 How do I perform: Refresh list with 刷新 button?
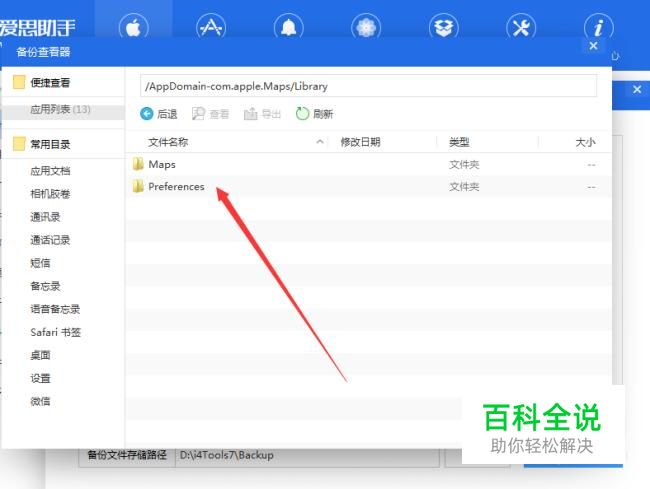tap(315, 114)
